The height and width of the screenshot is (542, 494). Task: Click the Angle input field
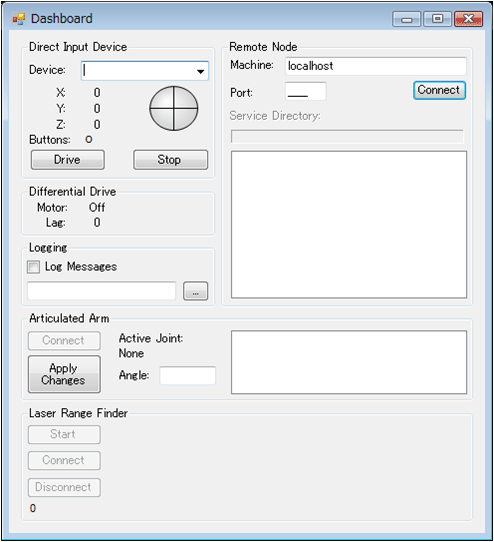(x=188, y=375)
